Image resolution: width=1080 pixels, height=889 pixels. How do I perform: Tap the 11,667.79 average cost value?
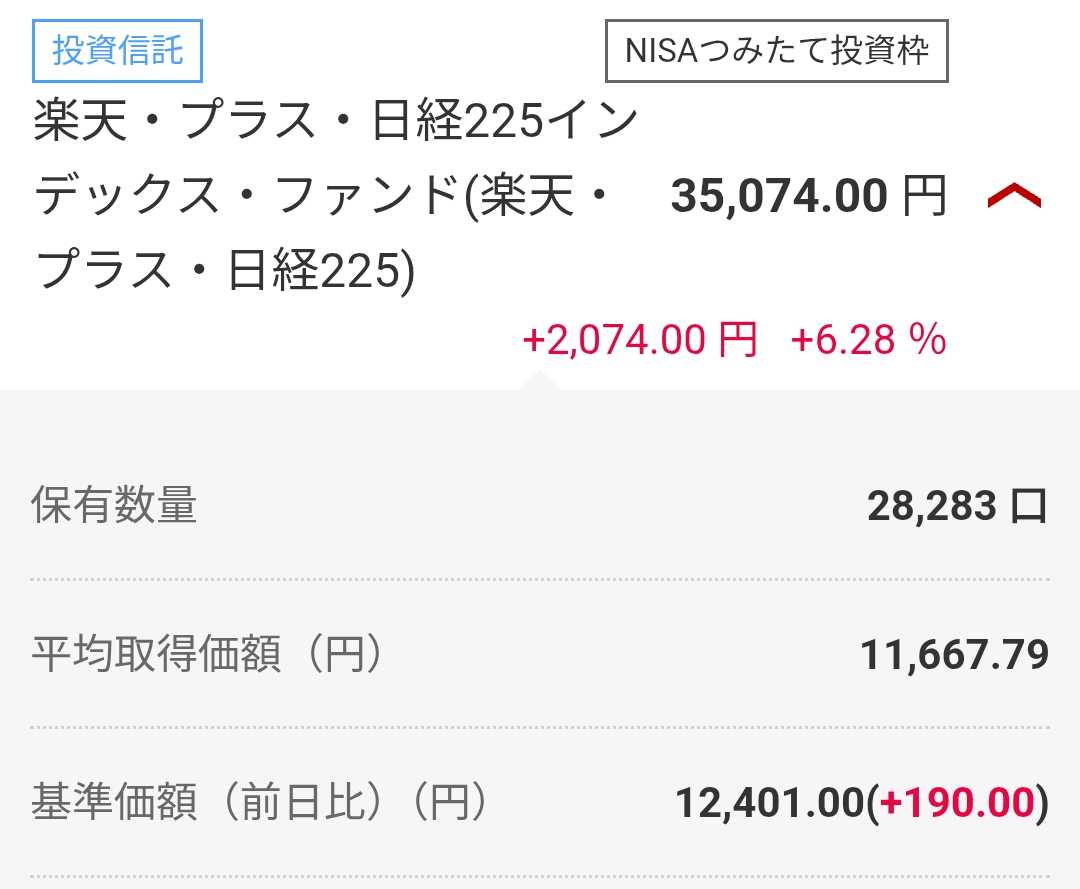coord(955,654)
